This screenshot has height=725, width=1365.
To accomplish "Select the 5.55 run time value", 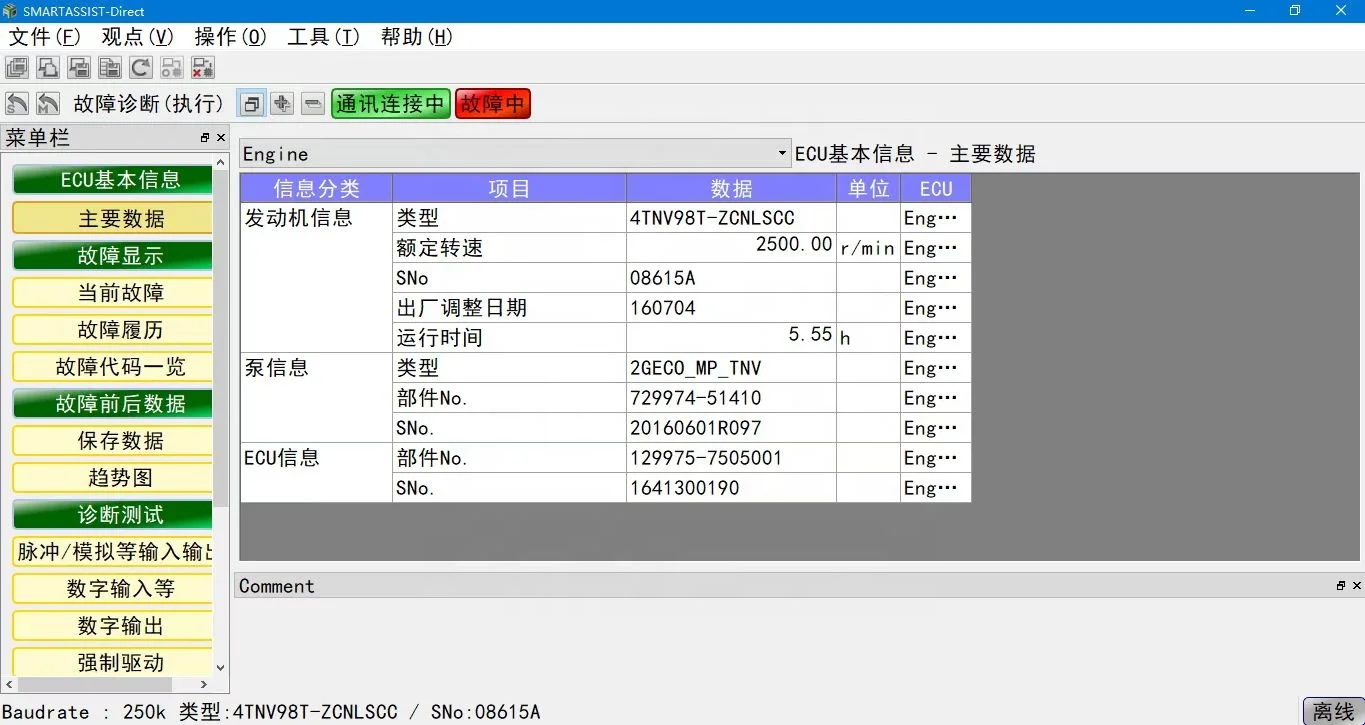I will 732,338.
